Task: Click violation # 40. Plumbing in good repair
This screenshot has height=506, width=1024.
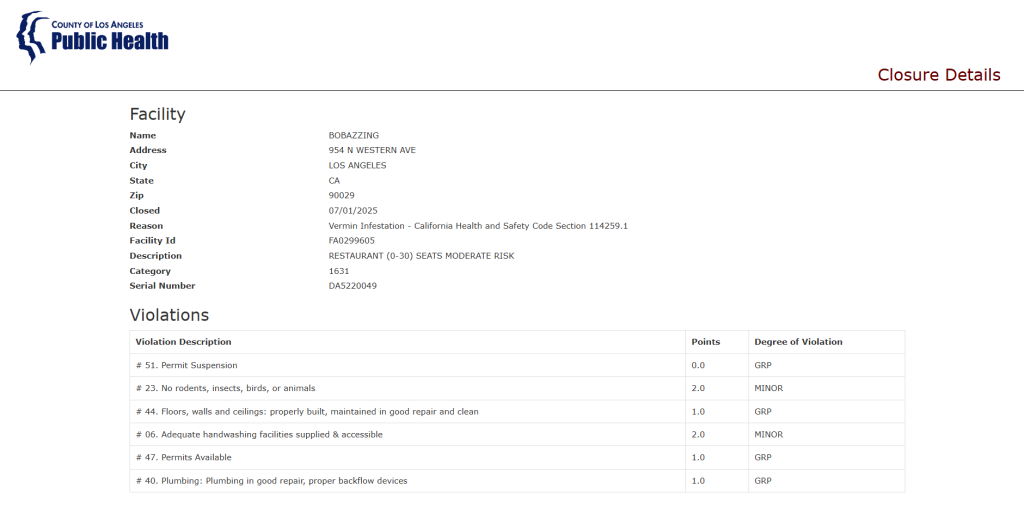Action: click(271, 481)
